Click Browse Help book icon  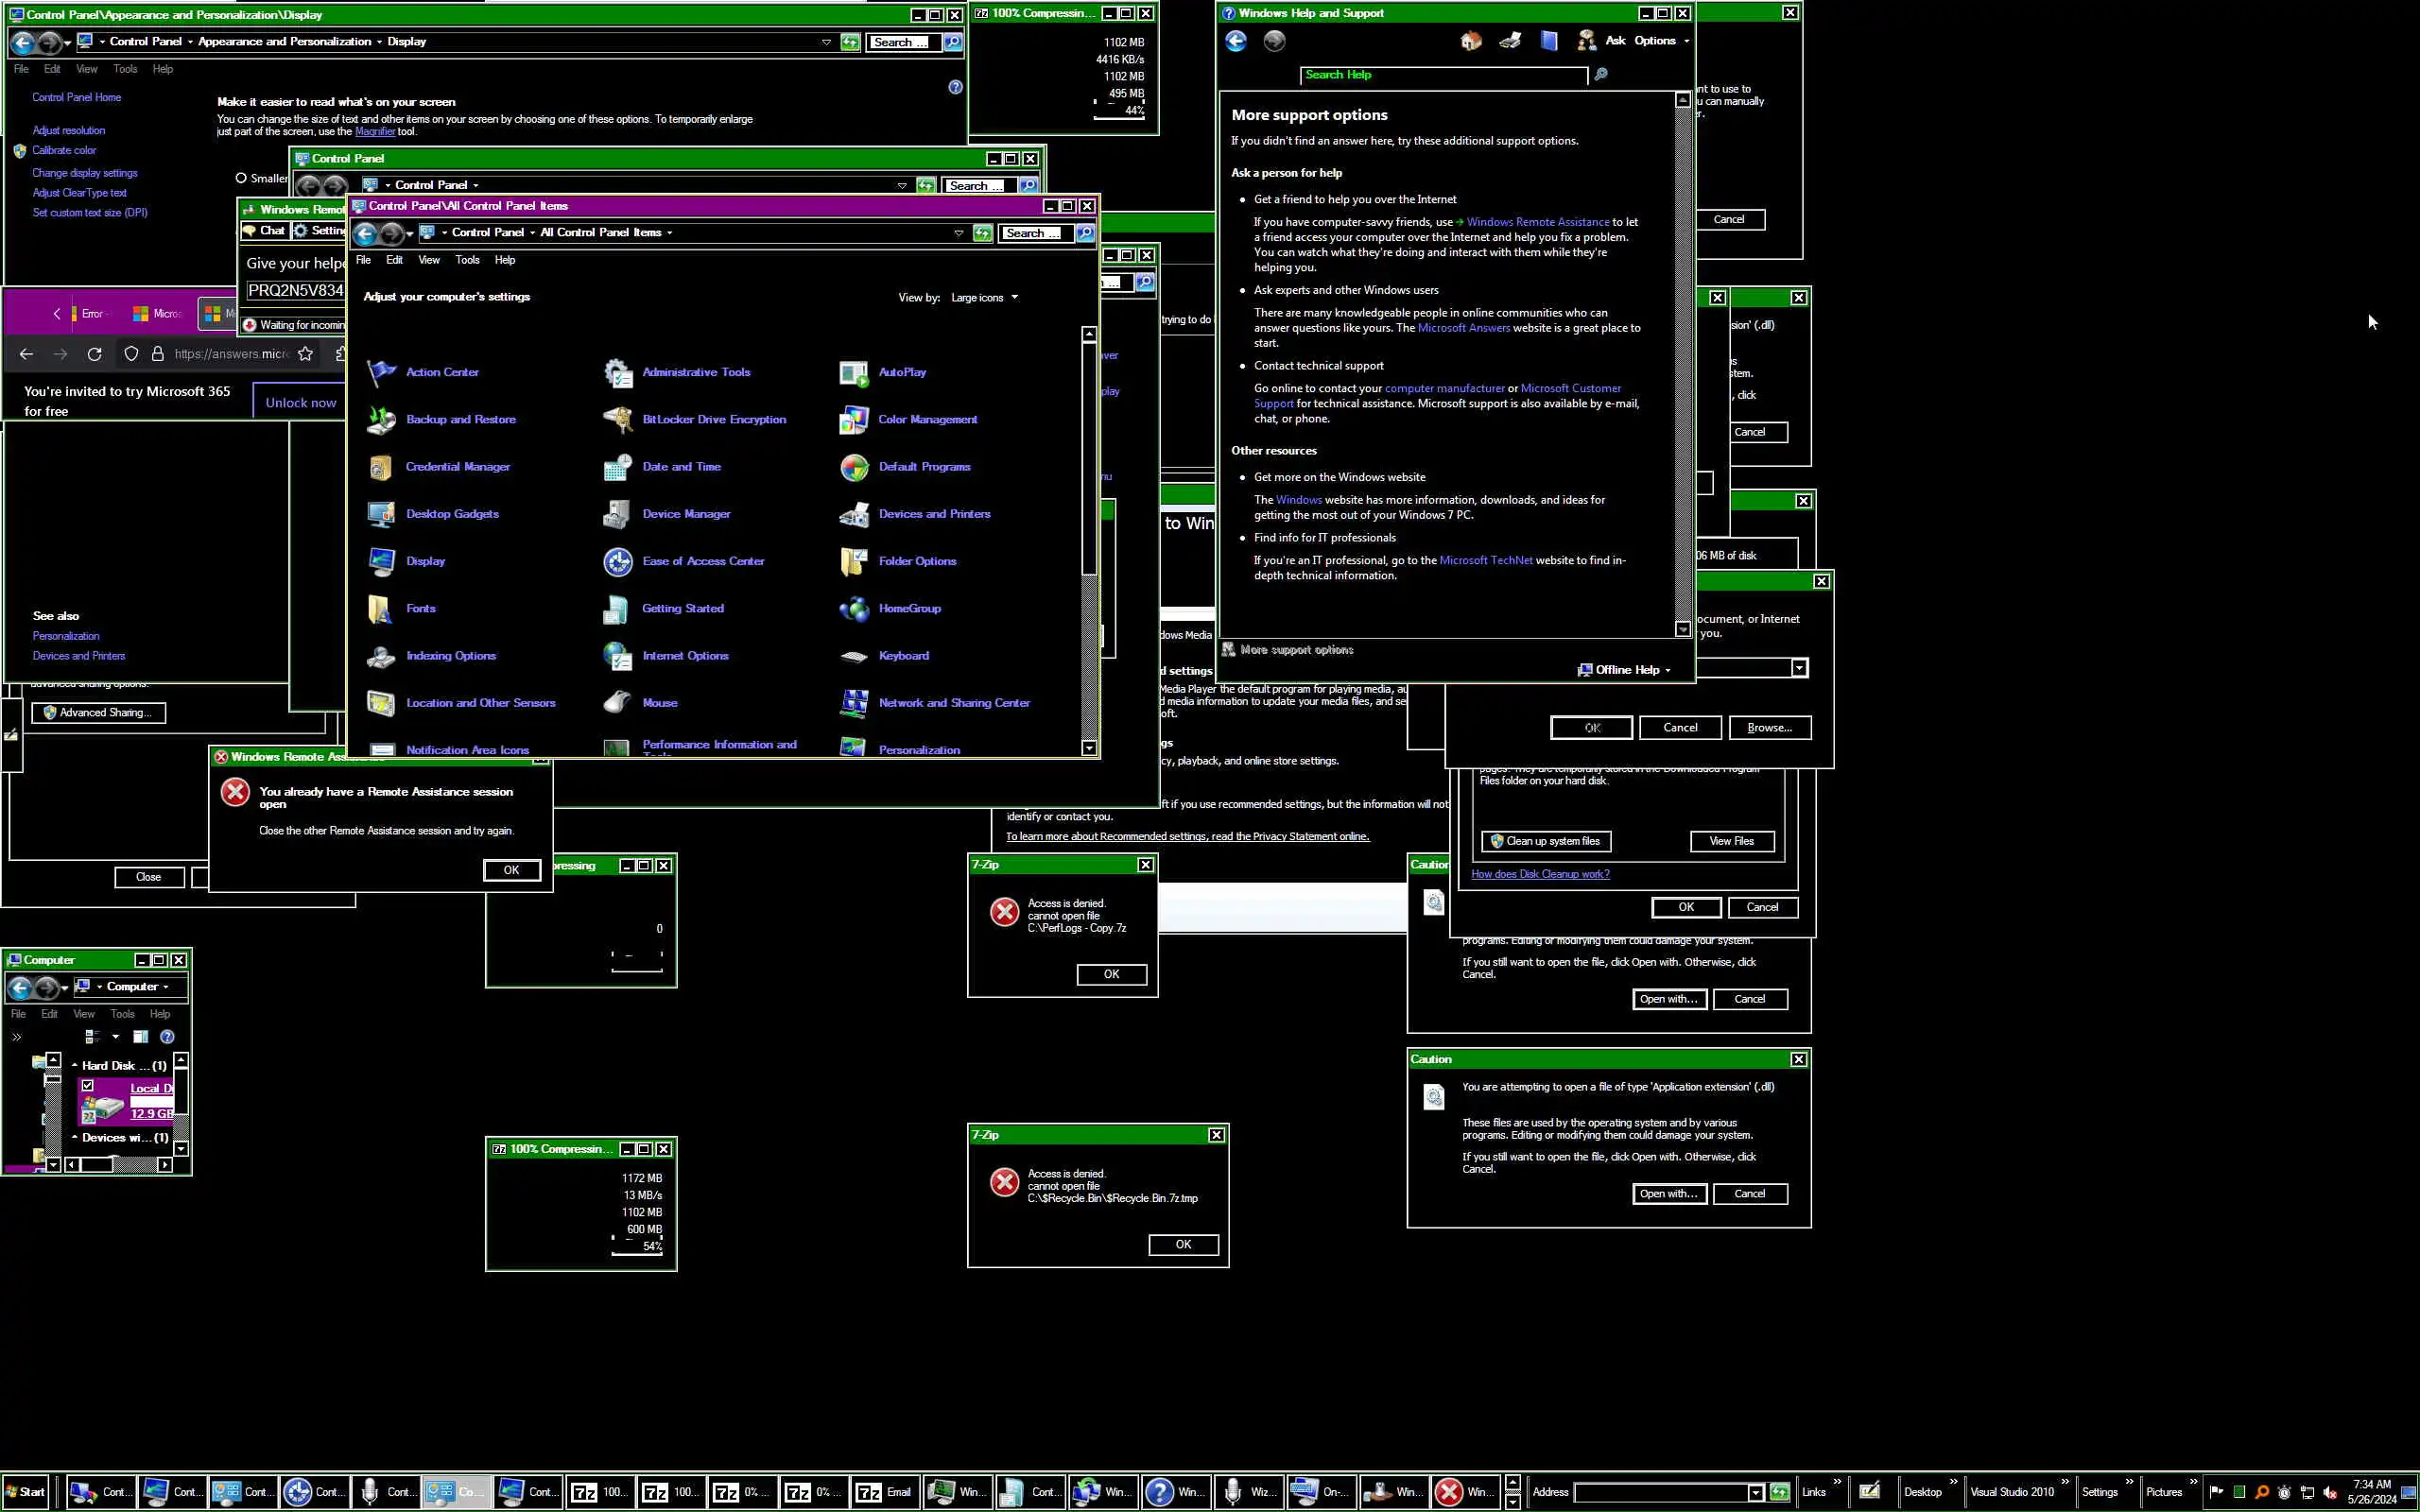tap(1549, 41)
